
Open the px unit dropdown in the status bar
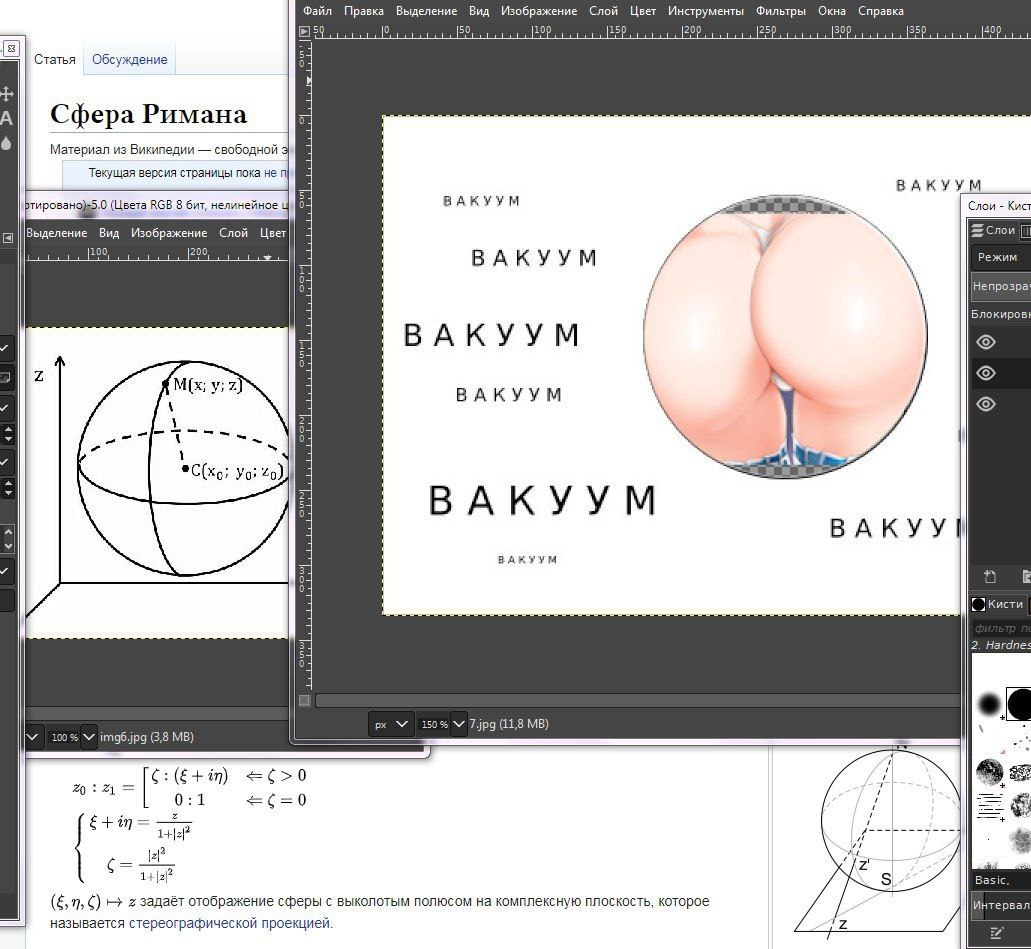[391, 724]
